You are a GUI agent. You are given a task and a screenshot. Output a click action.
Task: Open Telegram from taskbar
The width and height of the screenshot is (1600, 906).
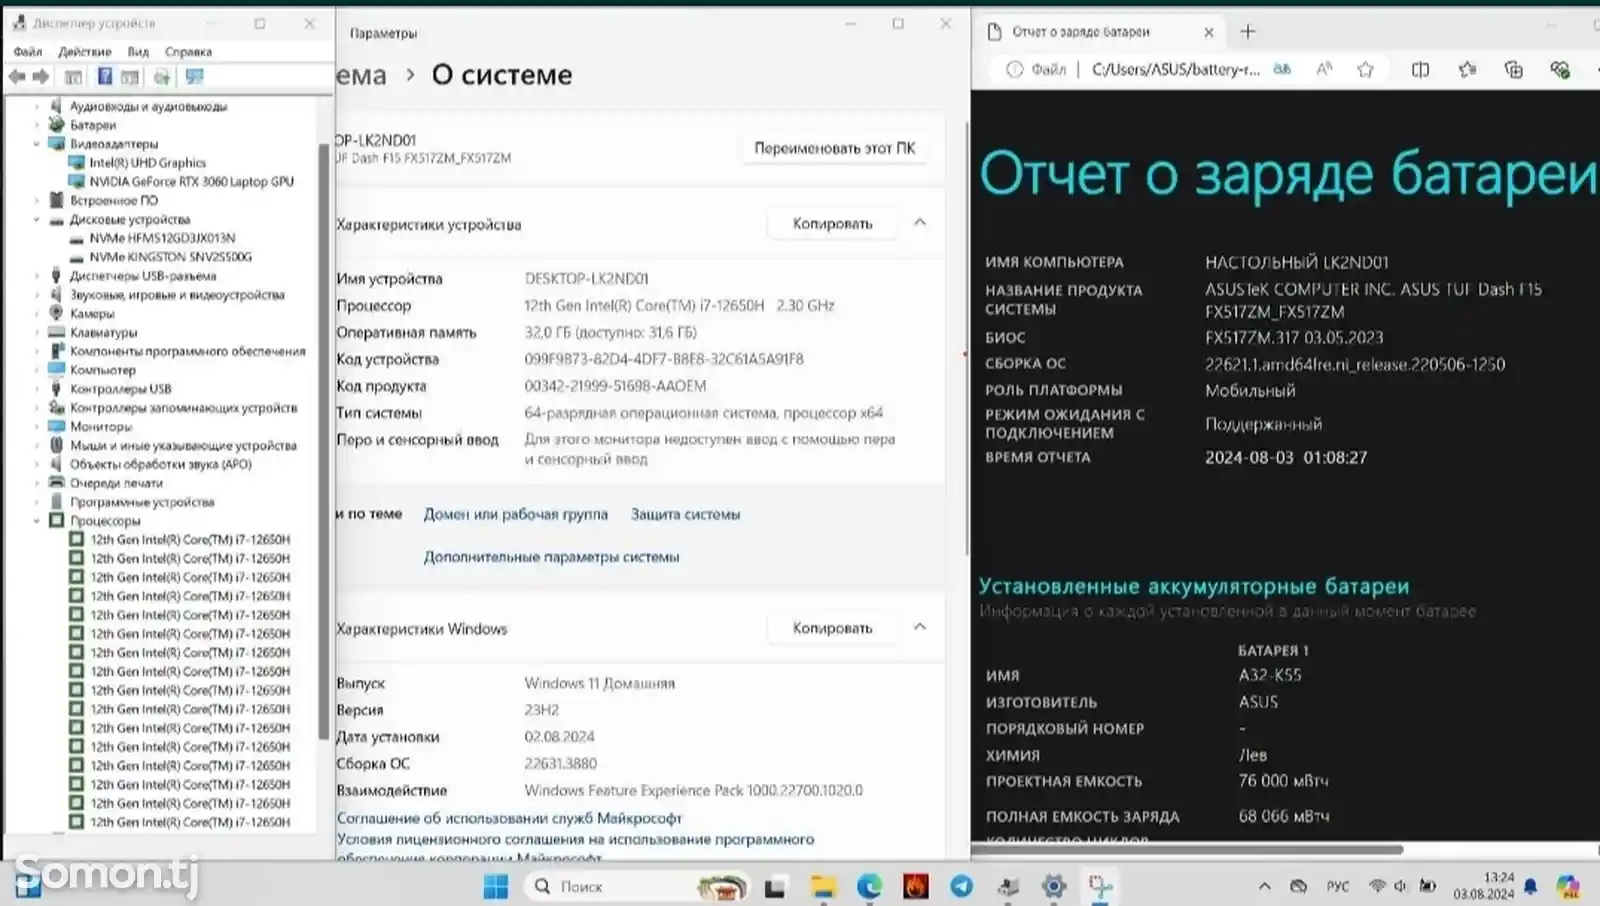[961, 886]
